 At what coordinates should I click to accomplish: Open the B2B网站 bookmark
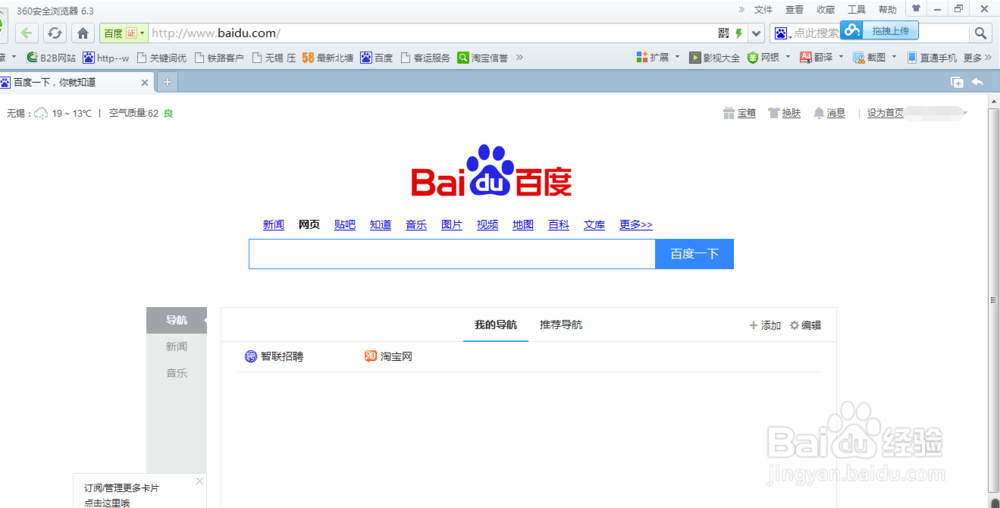[51, 58]
